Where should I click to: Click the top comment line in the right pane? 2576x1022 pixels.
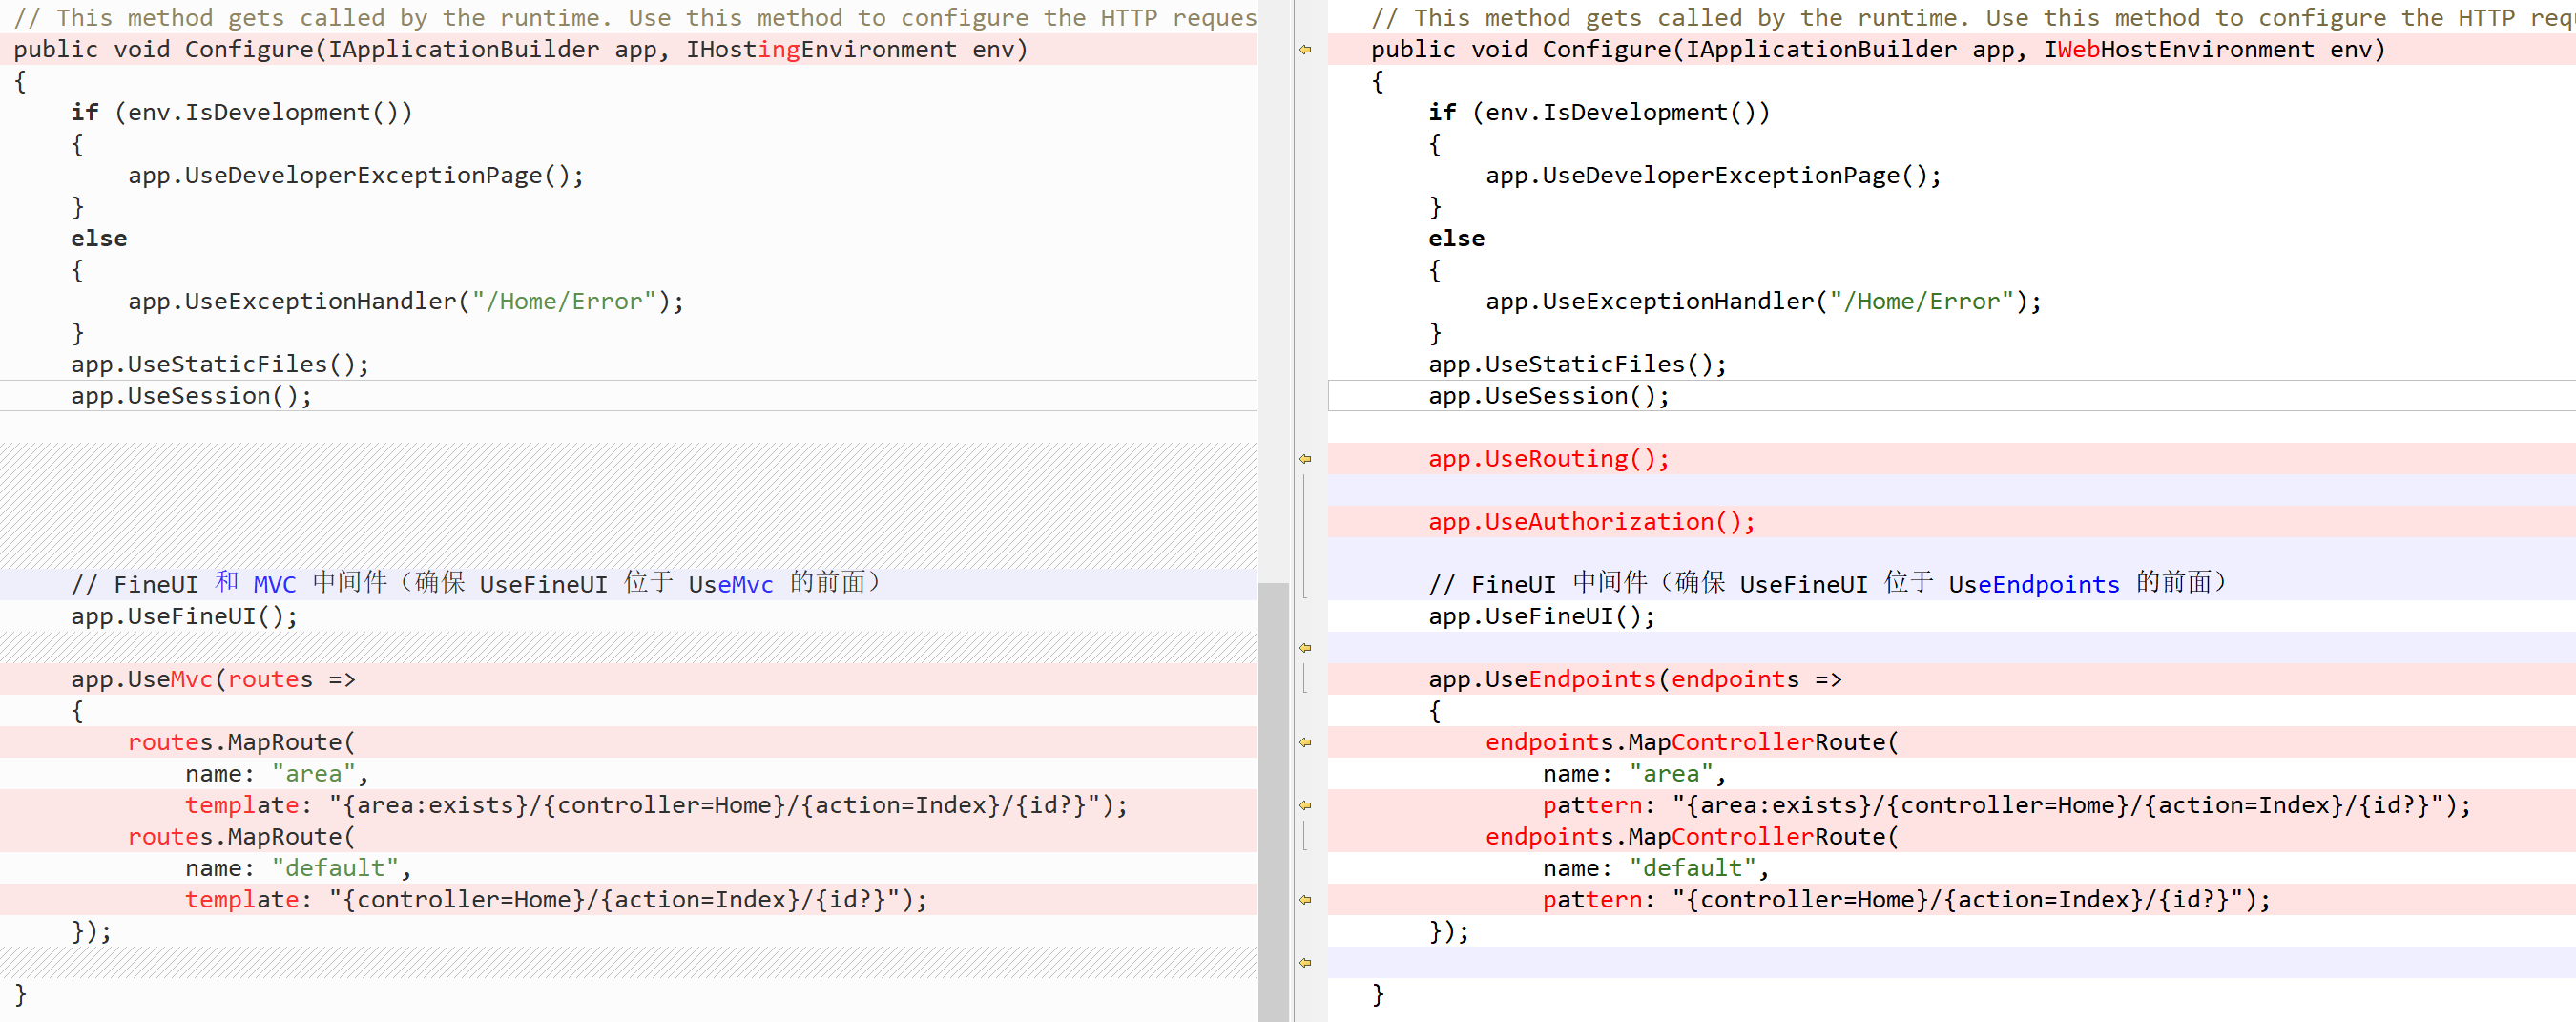coord(1973,18)
